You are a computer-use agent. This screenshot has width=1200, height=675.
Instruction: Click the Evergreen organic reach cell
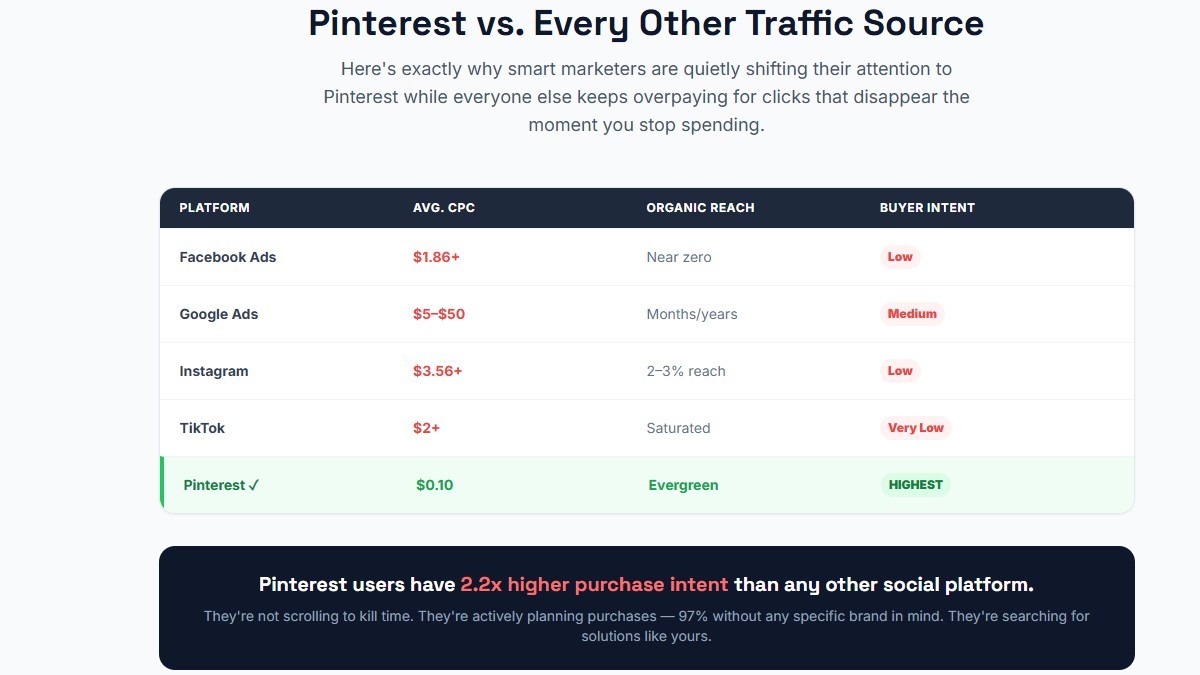(x=684, y=485)
